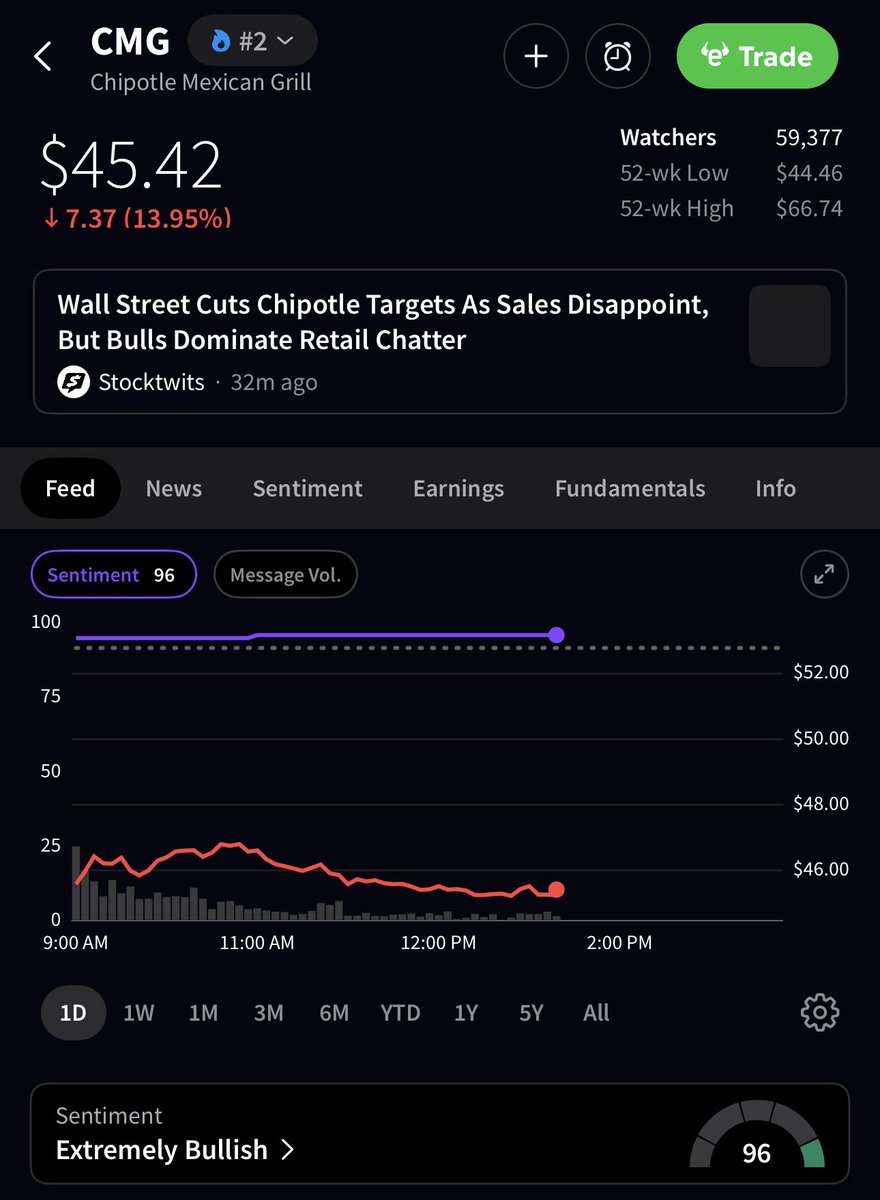Image resolution: width=880 pixels, height=1200 pixels.
Task: Select the YTD time range
Action: (x=400, y=1013)
